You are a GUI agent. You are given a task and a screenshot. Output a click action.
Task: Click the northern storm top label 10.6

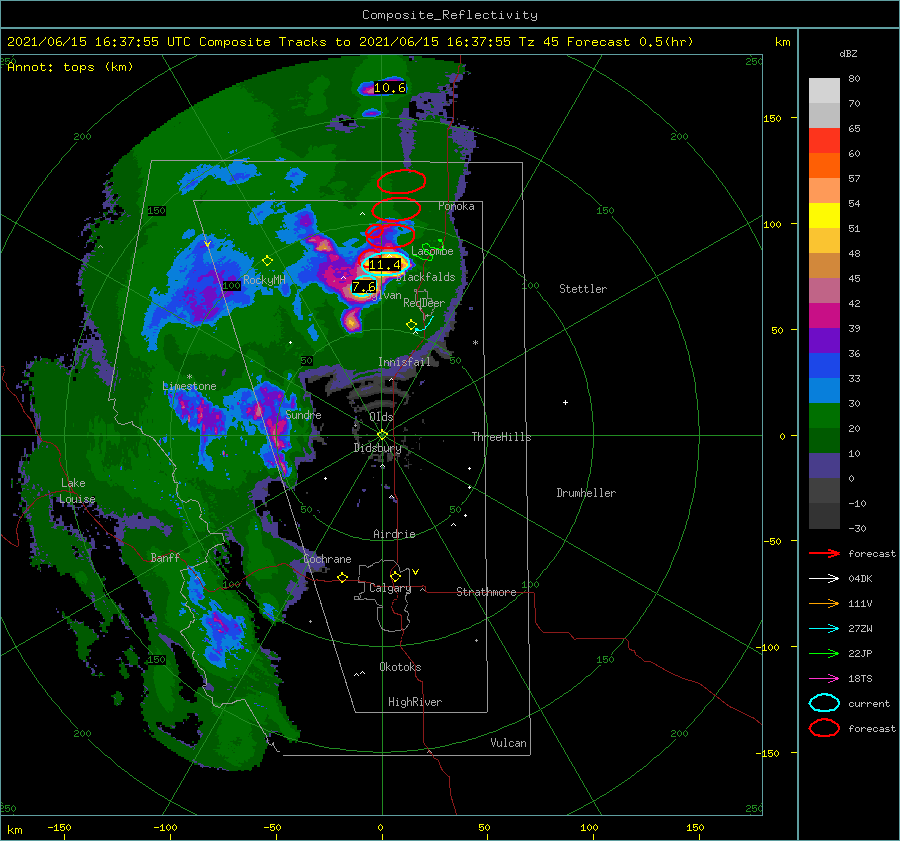[x=389, y=88]
